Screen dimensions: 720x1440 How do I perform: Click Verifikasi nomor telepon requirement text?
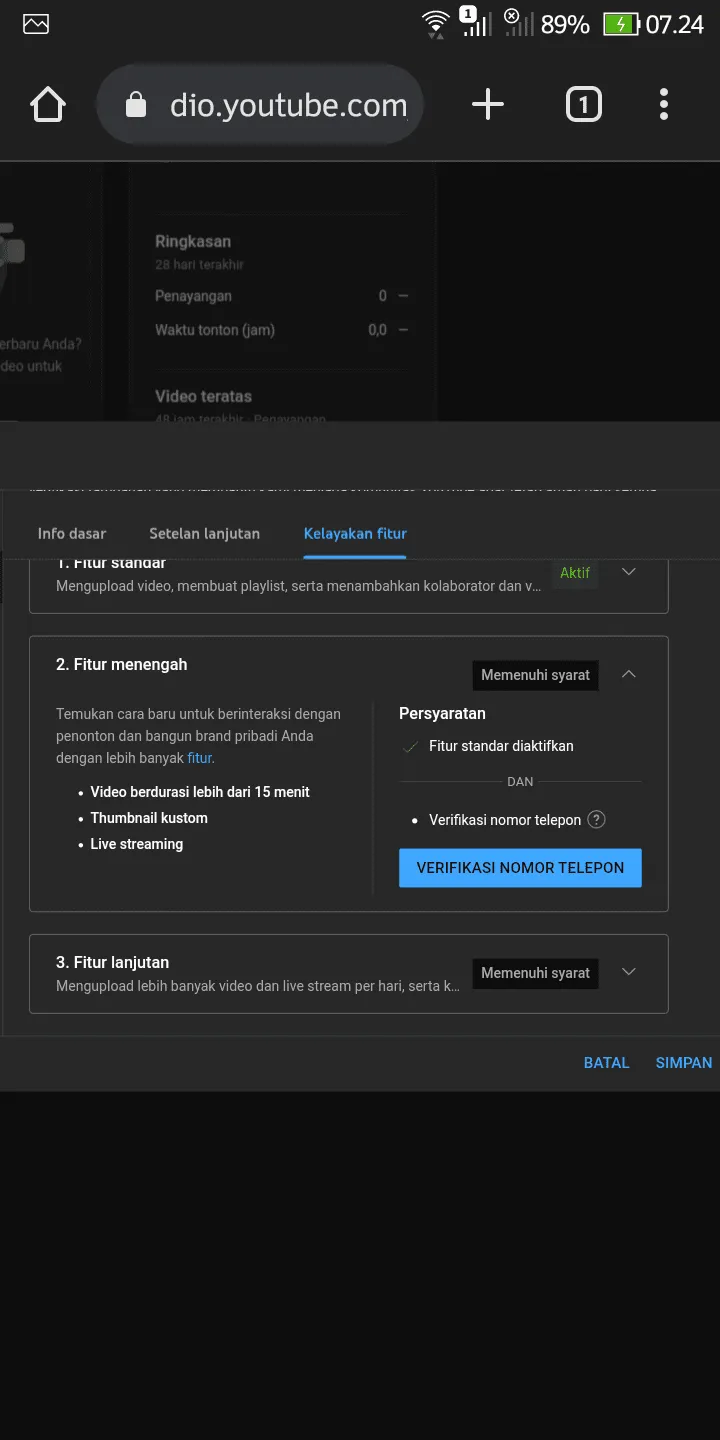pyautogui.click(x=505, y=820)
